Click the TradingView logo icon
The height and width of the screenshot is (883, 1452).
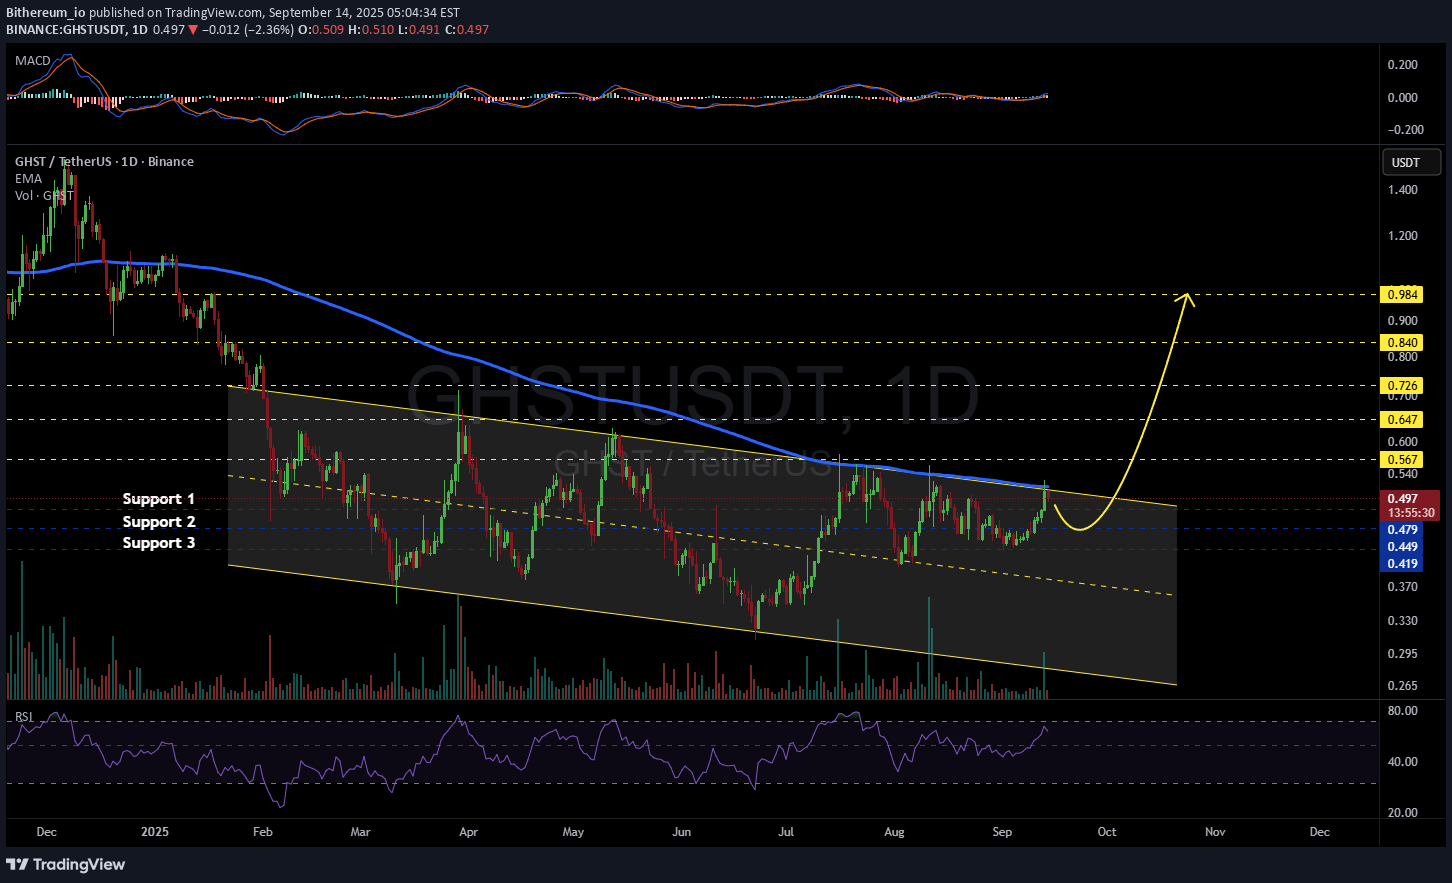17,864
